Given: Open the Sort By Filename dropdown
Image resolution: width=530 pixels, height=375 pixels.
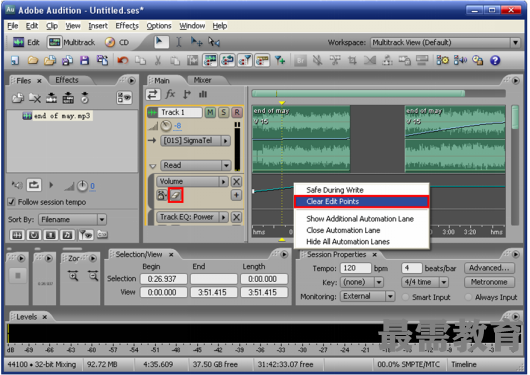Looking at the screenshot, I should pos(102,219).
